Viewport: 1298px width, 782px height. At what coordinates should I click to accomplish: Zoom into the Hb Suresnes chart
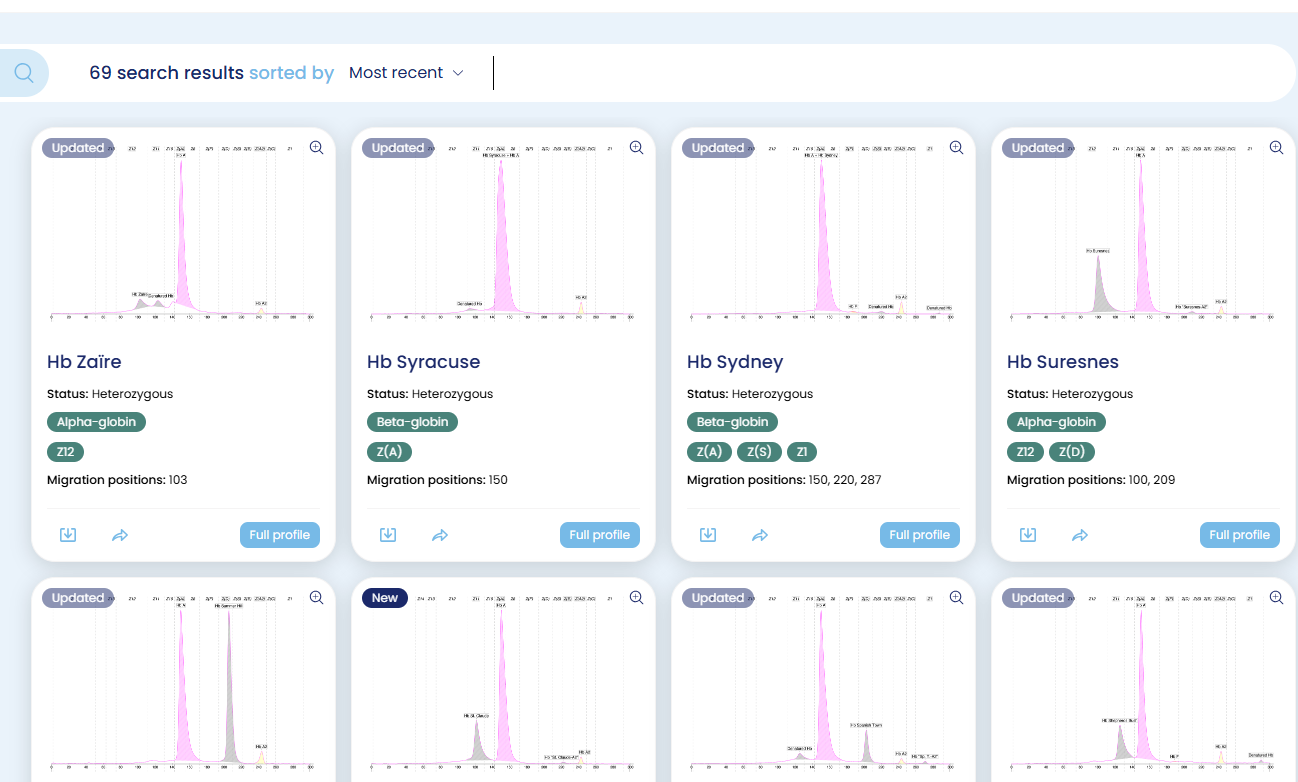[x=1276, y=147]
